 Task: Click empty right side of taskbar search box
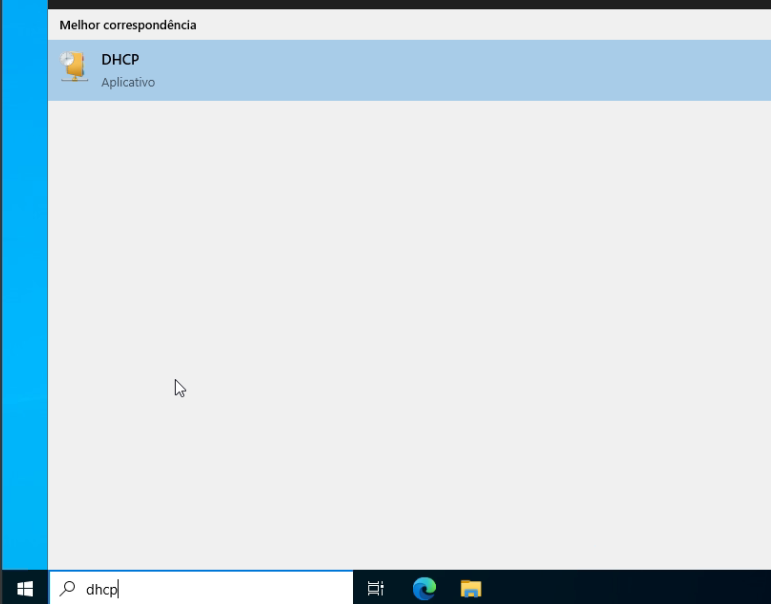pyautogui.click(x=300, y=589)
